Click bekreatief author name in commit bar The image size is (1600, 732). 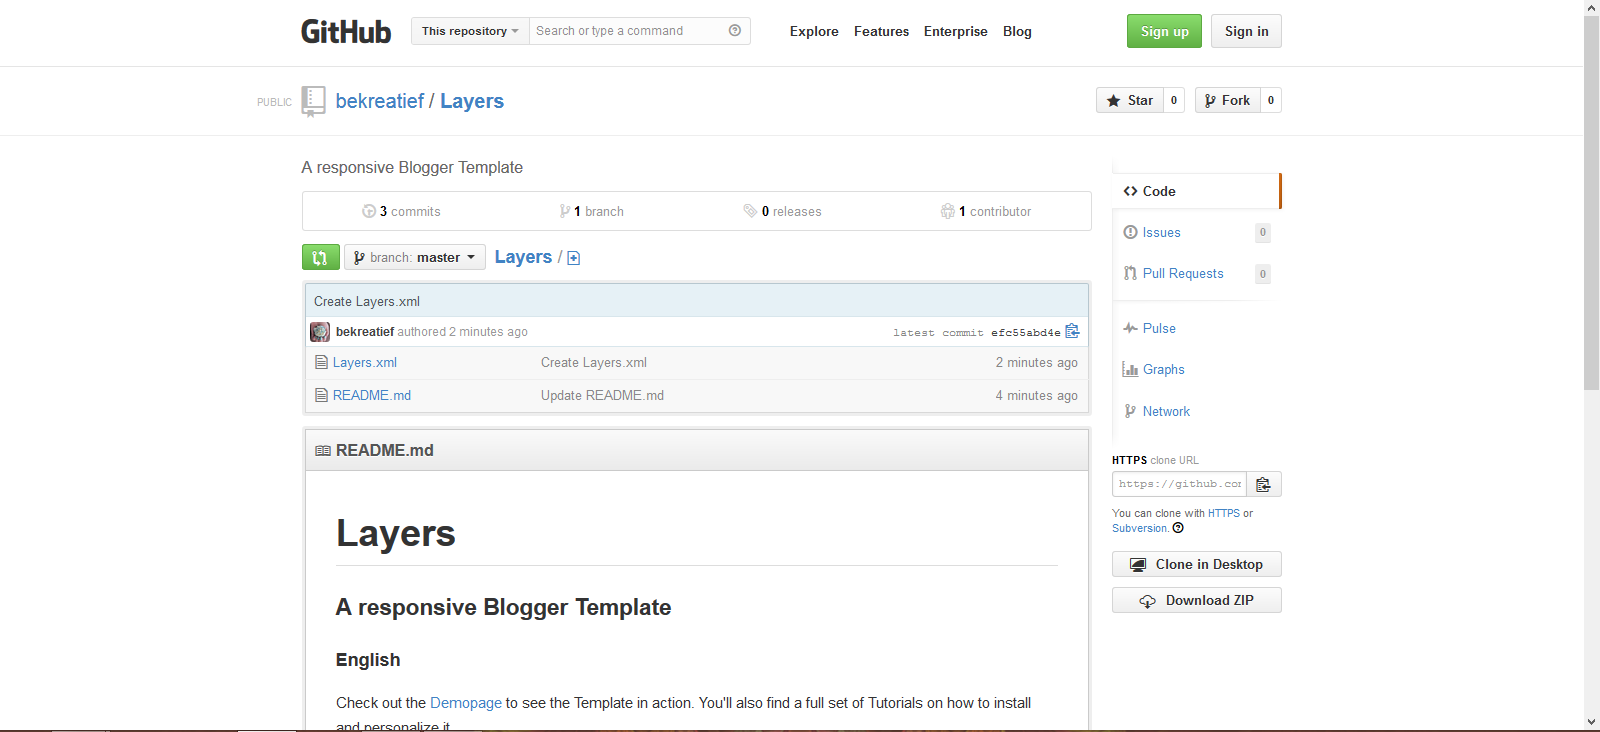(365, 332)
